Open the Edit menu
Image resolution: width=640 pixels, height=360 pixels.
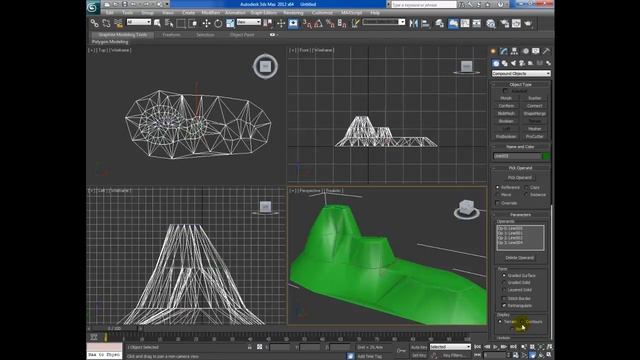click(x=109, y=13)
